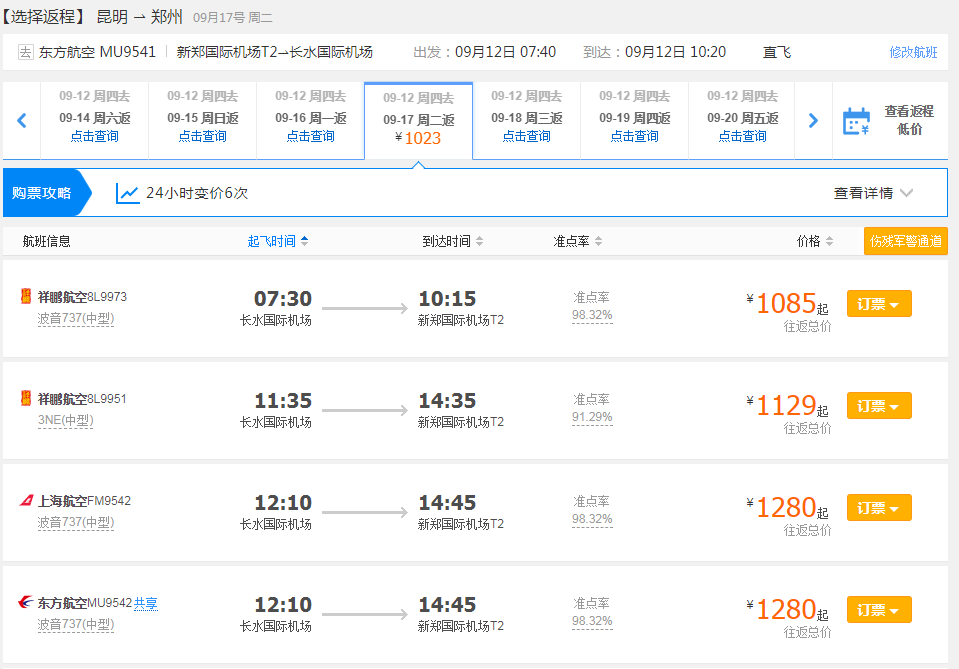959x669 pixels.
Task: Click the price trend chart icon
Action: pos(127,193)
